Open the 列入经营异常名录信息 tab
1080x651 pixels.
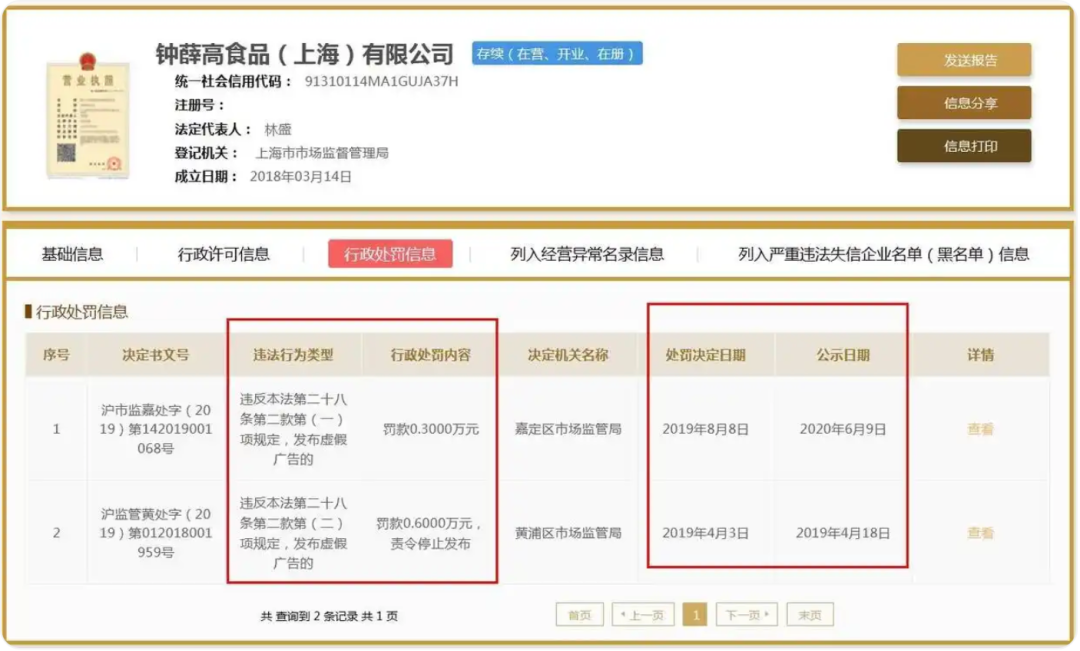[587, 254]
